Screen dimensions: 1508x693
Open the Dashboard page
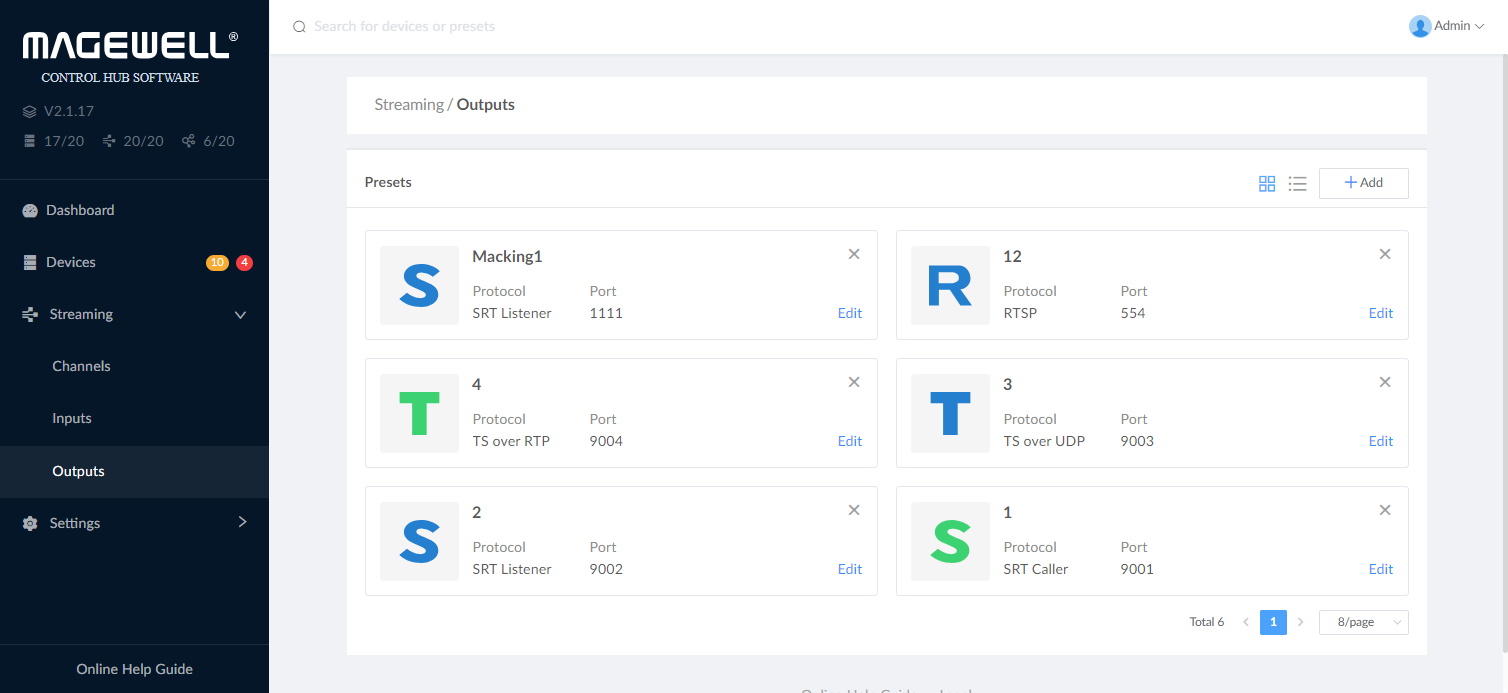click(x=80, y=210)
